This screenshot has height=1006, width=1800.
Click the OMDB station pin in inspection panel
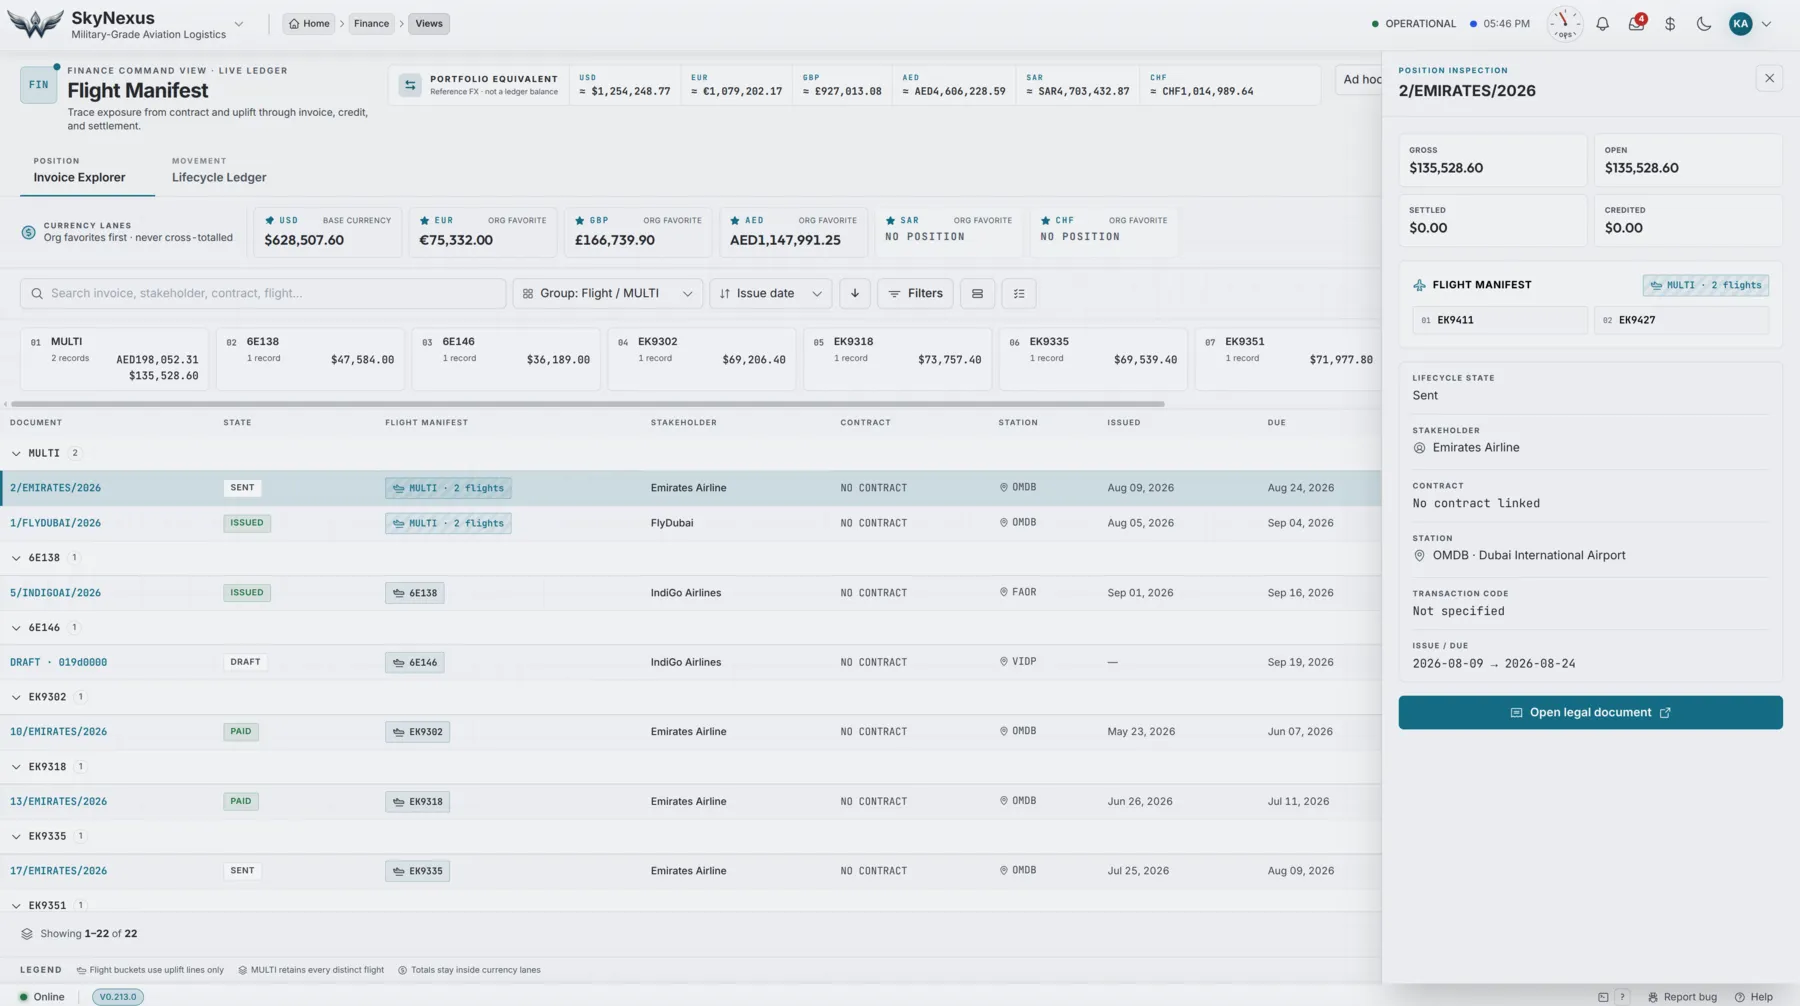pos(1419,556)
